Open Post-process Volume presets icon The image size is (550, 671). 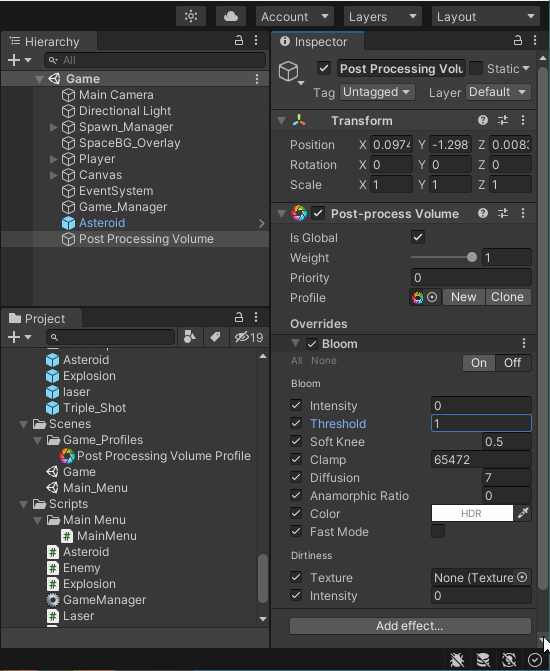pos(503,213)
